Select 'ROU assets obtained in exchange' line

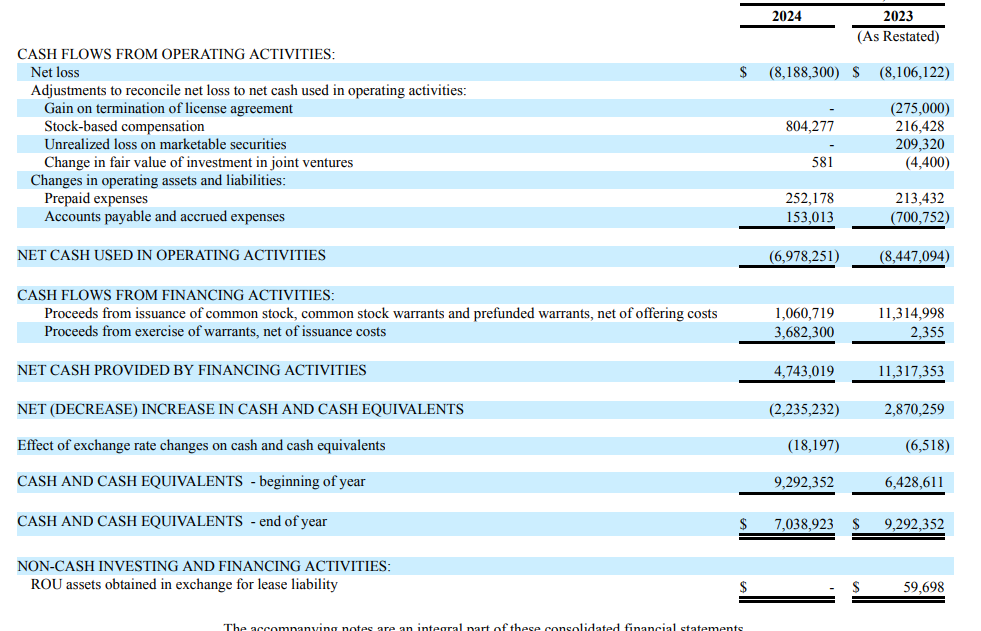click(x=184, y=585)
